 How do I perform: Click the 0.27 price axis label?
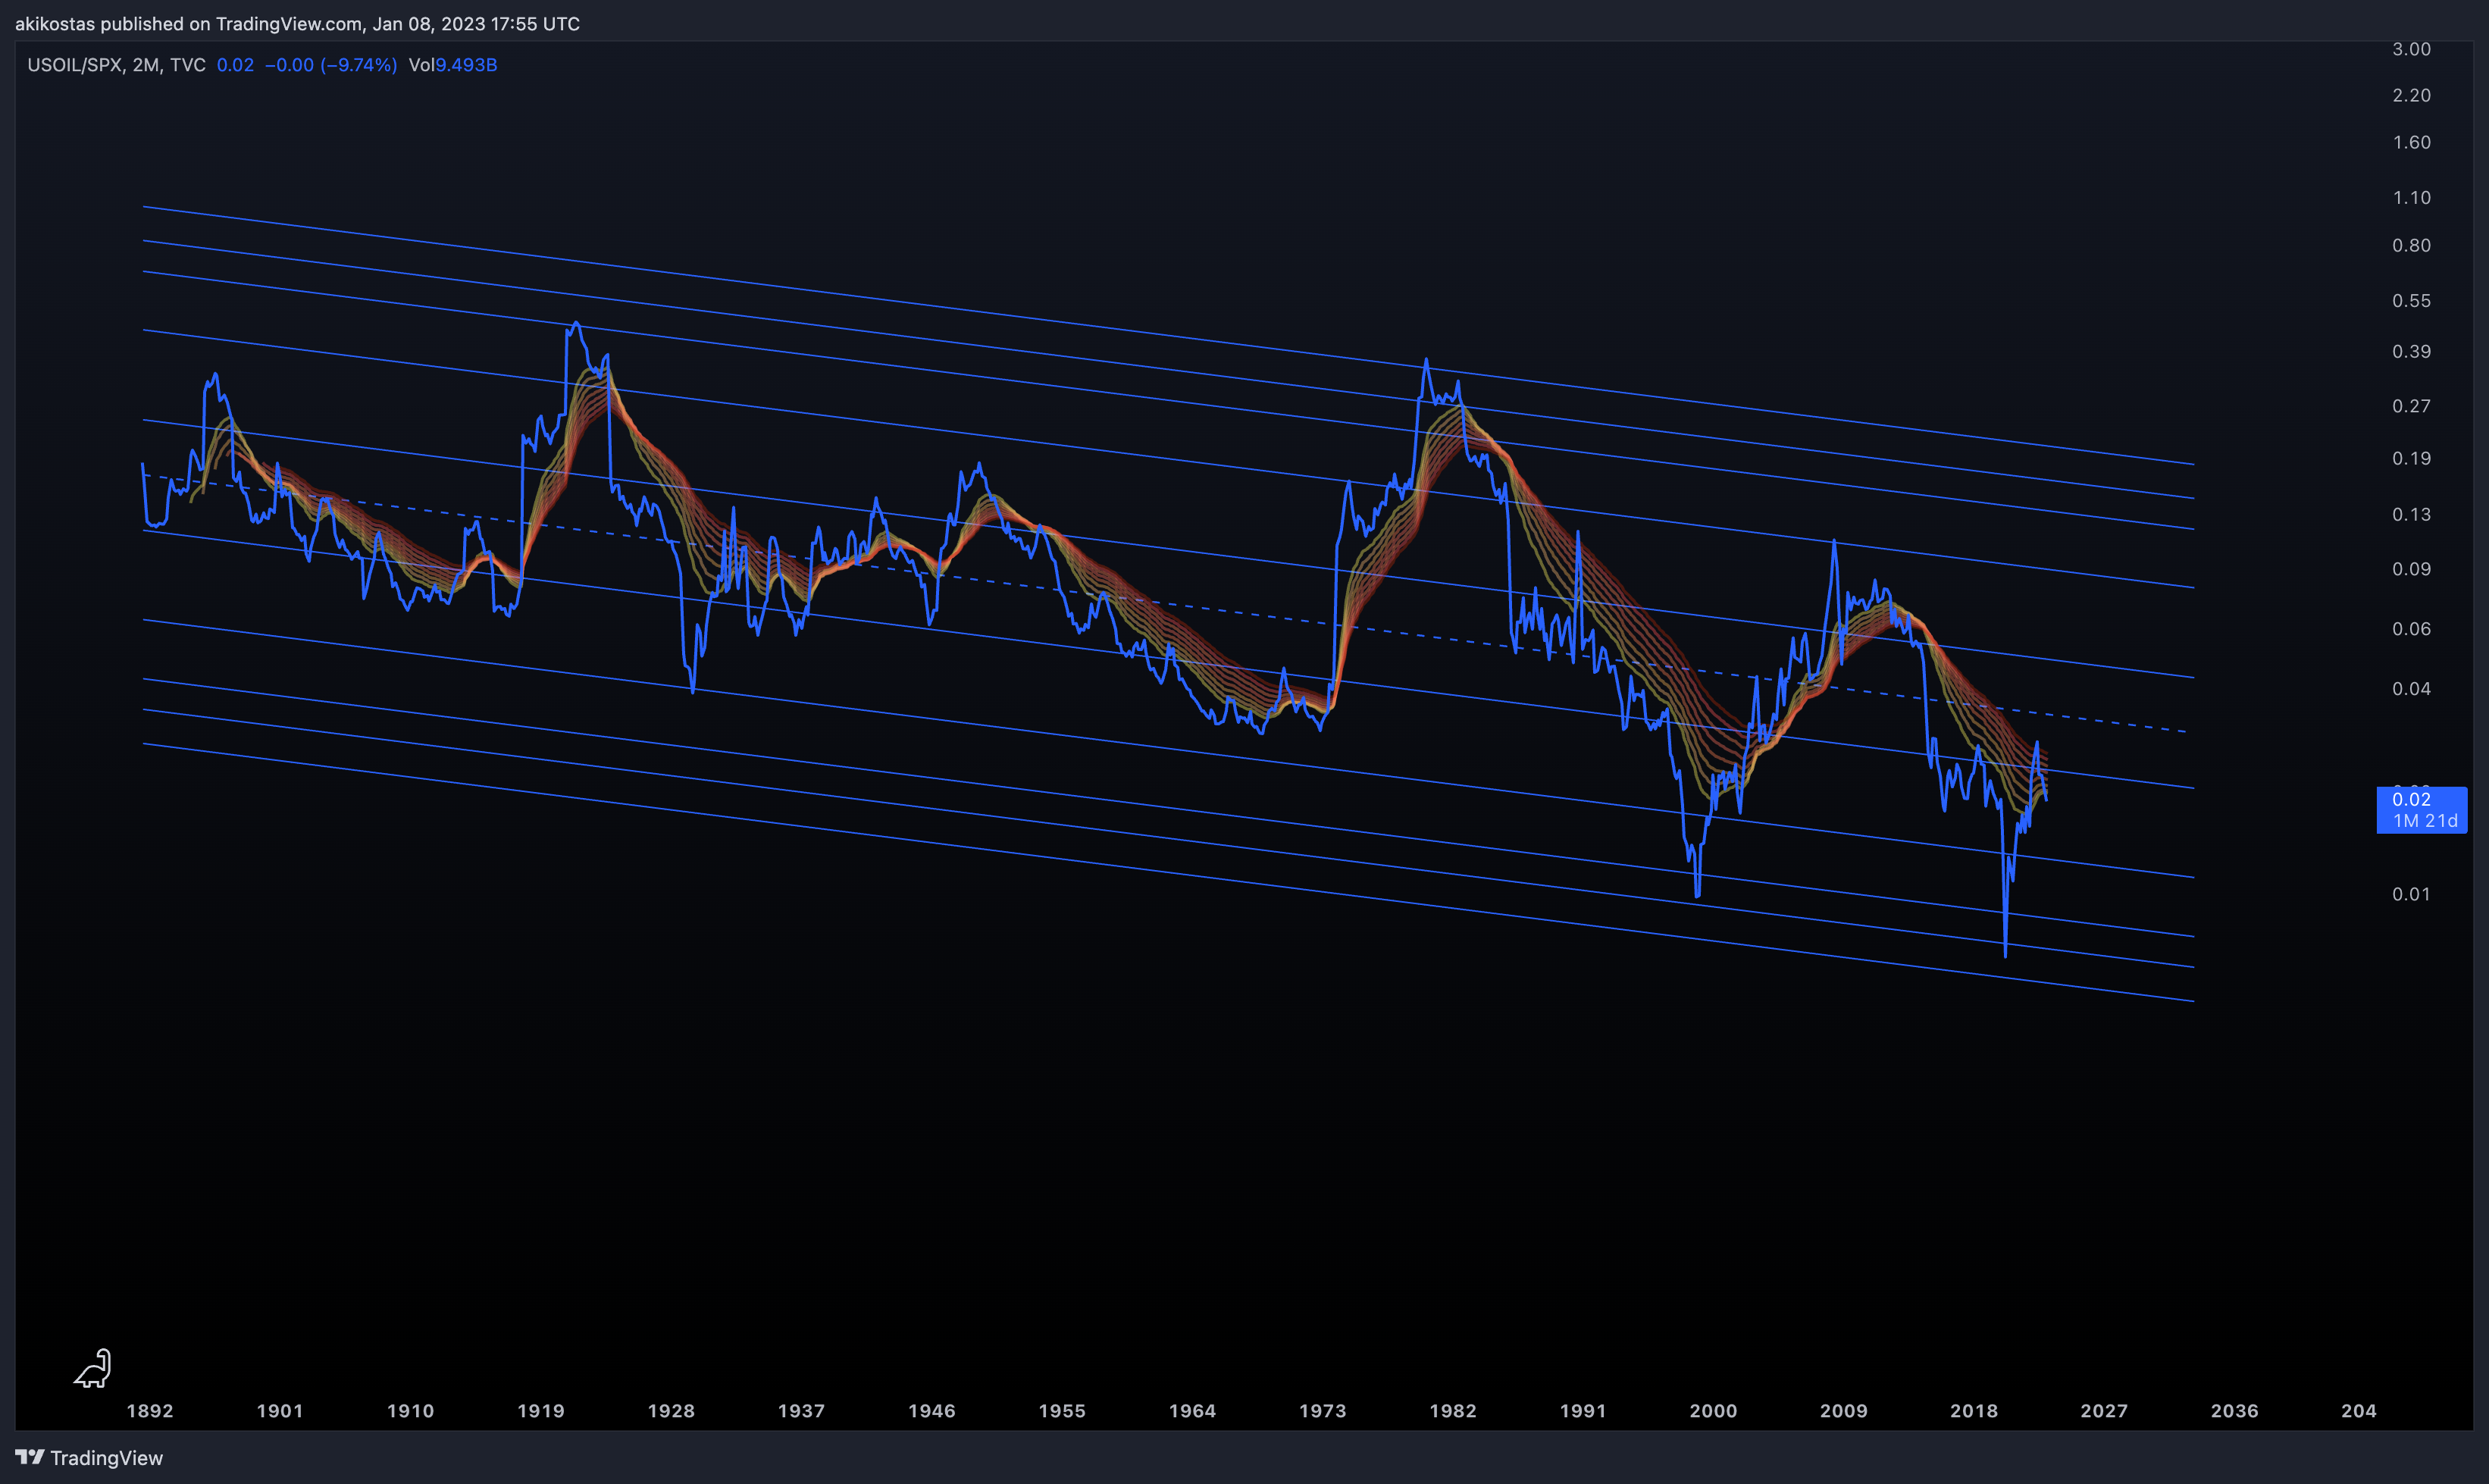pos(2411,405)
